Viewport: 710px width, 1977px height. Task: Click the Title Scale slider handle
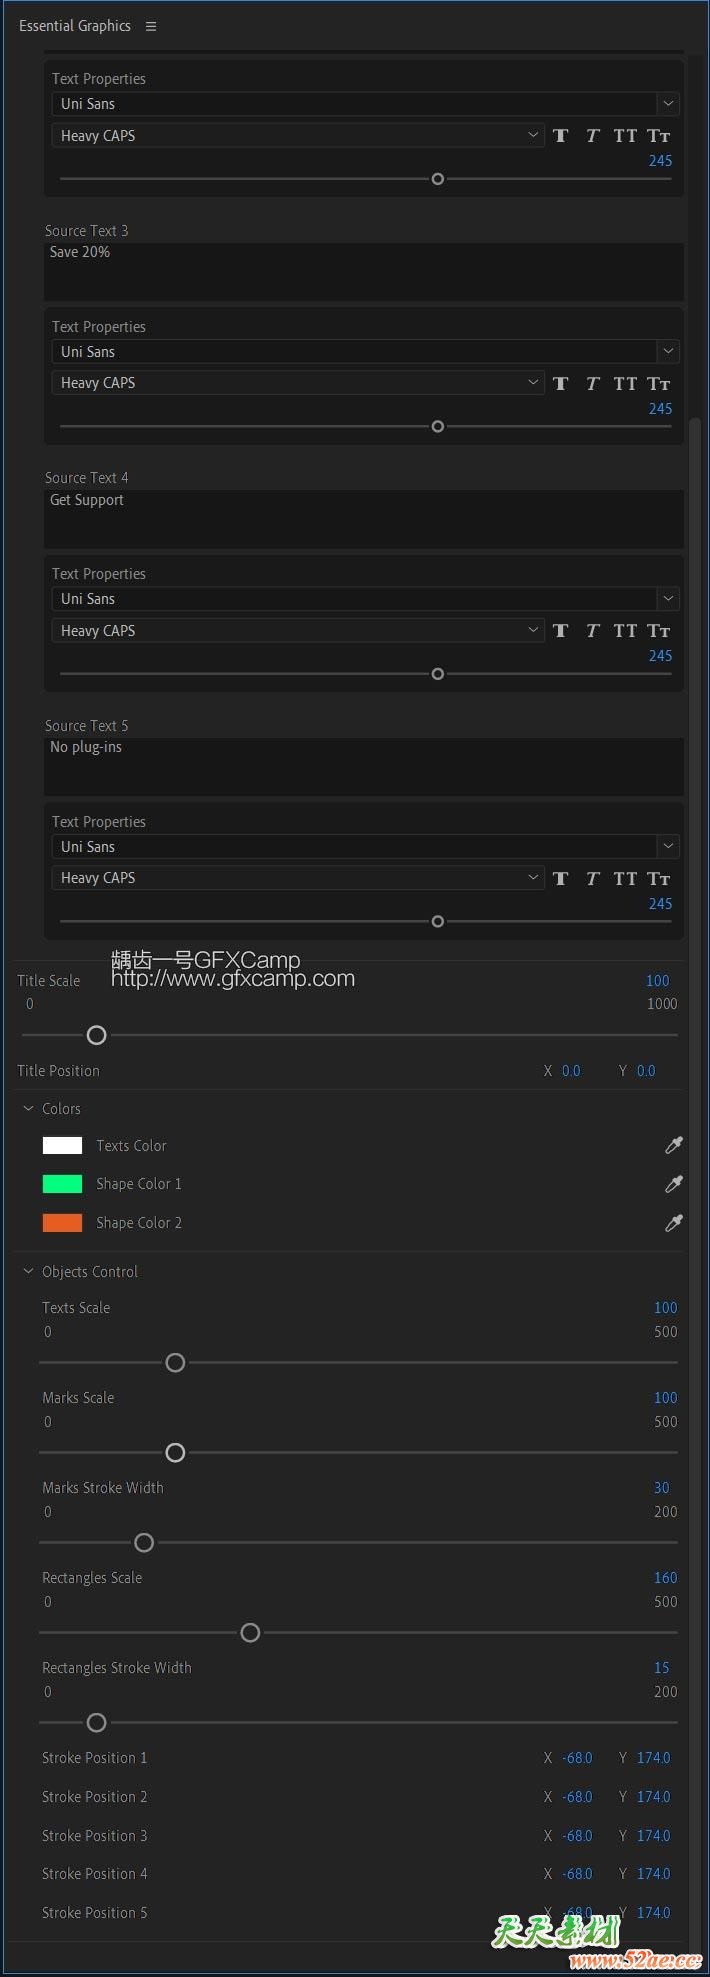[x=96, y=1035]
